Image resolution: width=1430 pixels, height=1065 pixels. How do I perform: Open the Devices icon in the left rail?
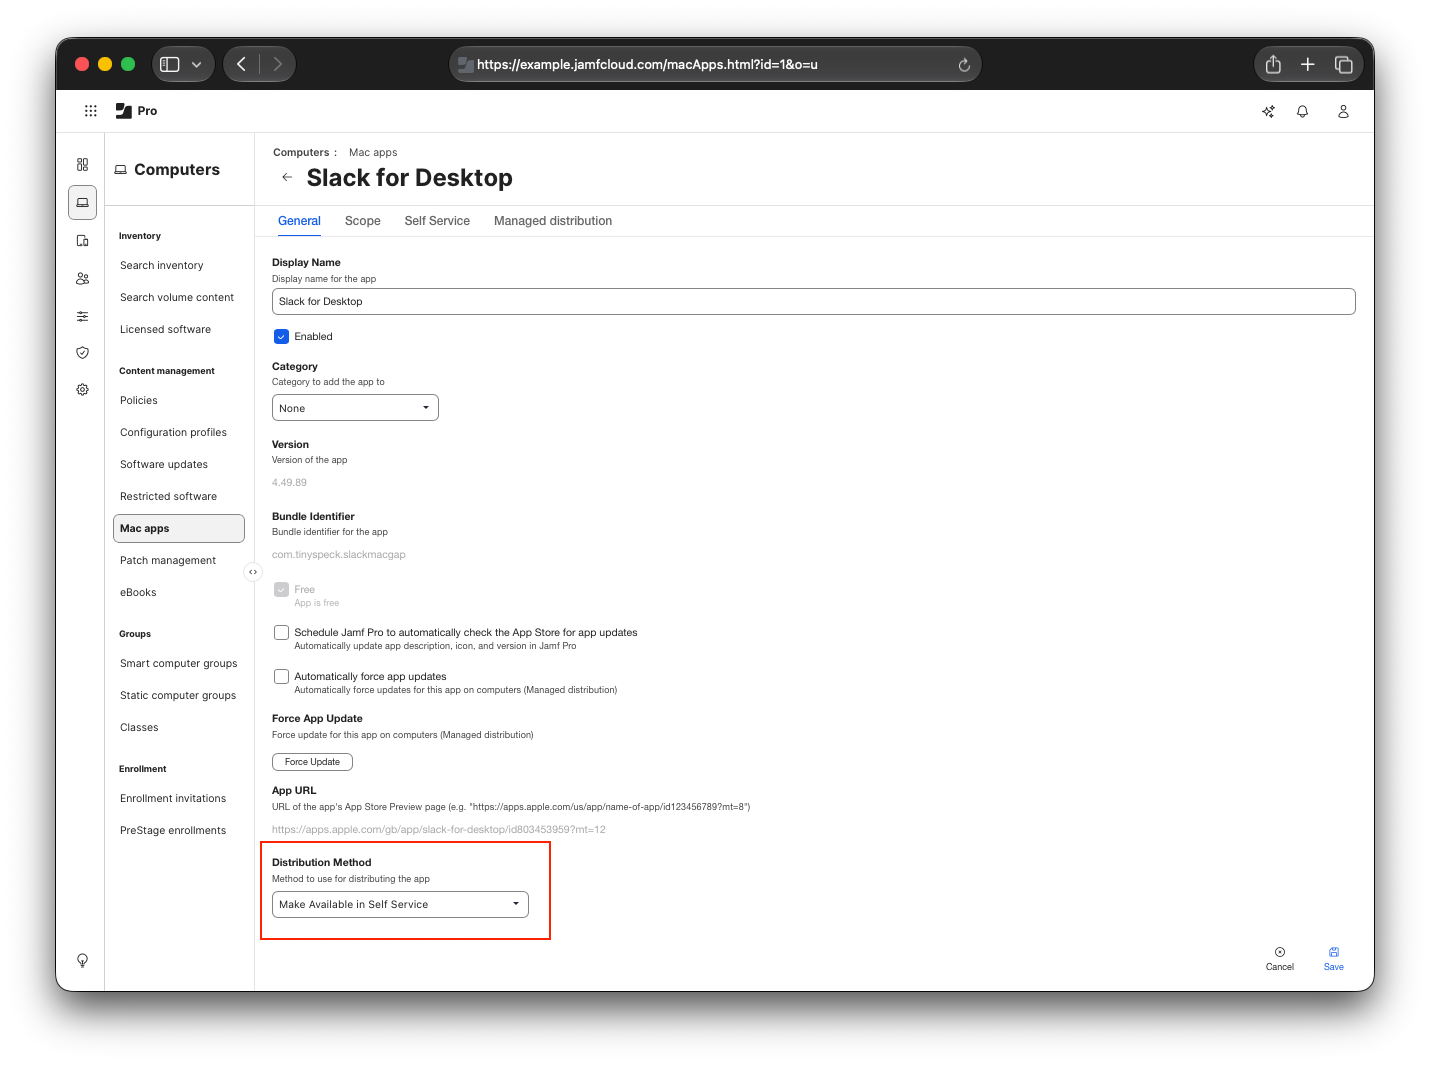(82, 240)
